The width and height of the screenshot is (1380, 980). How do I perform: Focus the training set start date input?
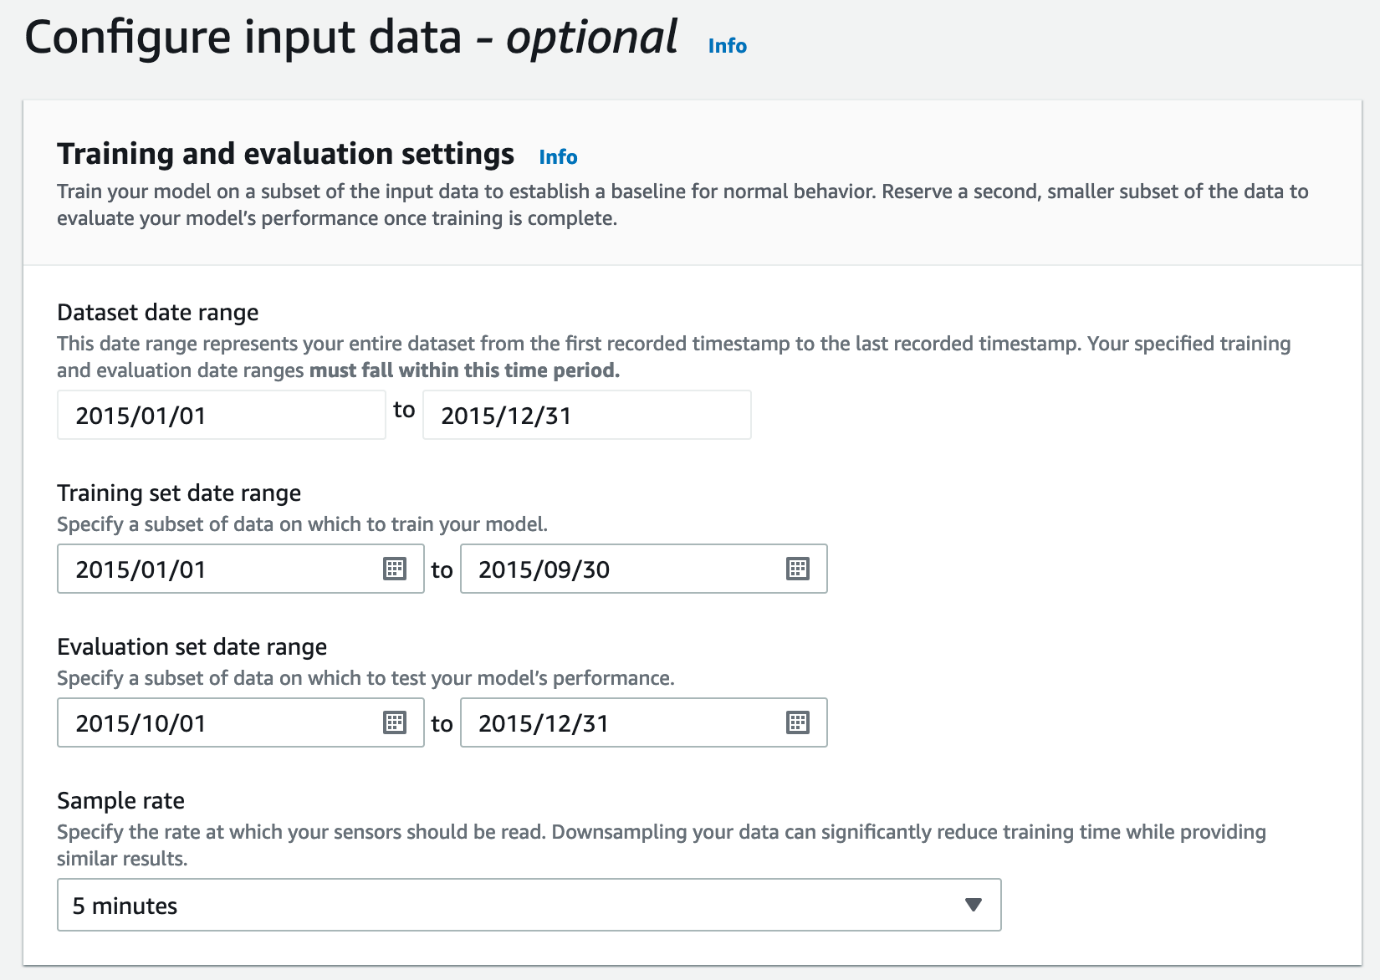[x=220, y=569]
